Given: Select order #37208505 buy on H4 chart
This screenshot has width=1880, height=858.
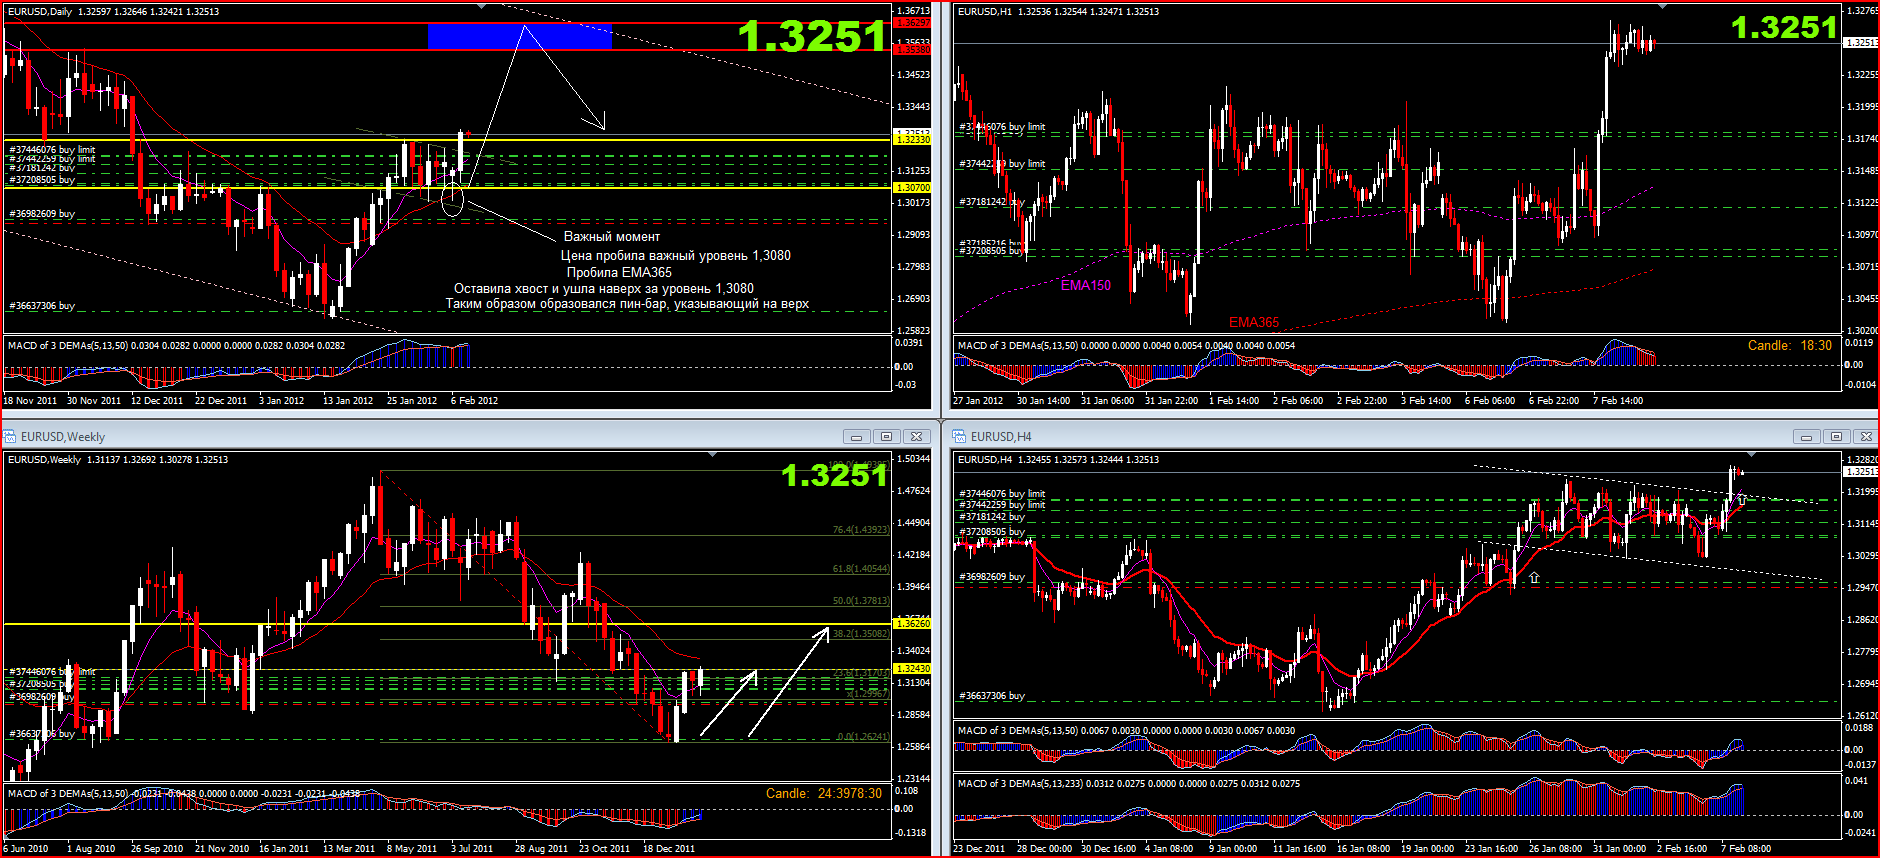Looking at the screenshot, I should tap(992, 532).
